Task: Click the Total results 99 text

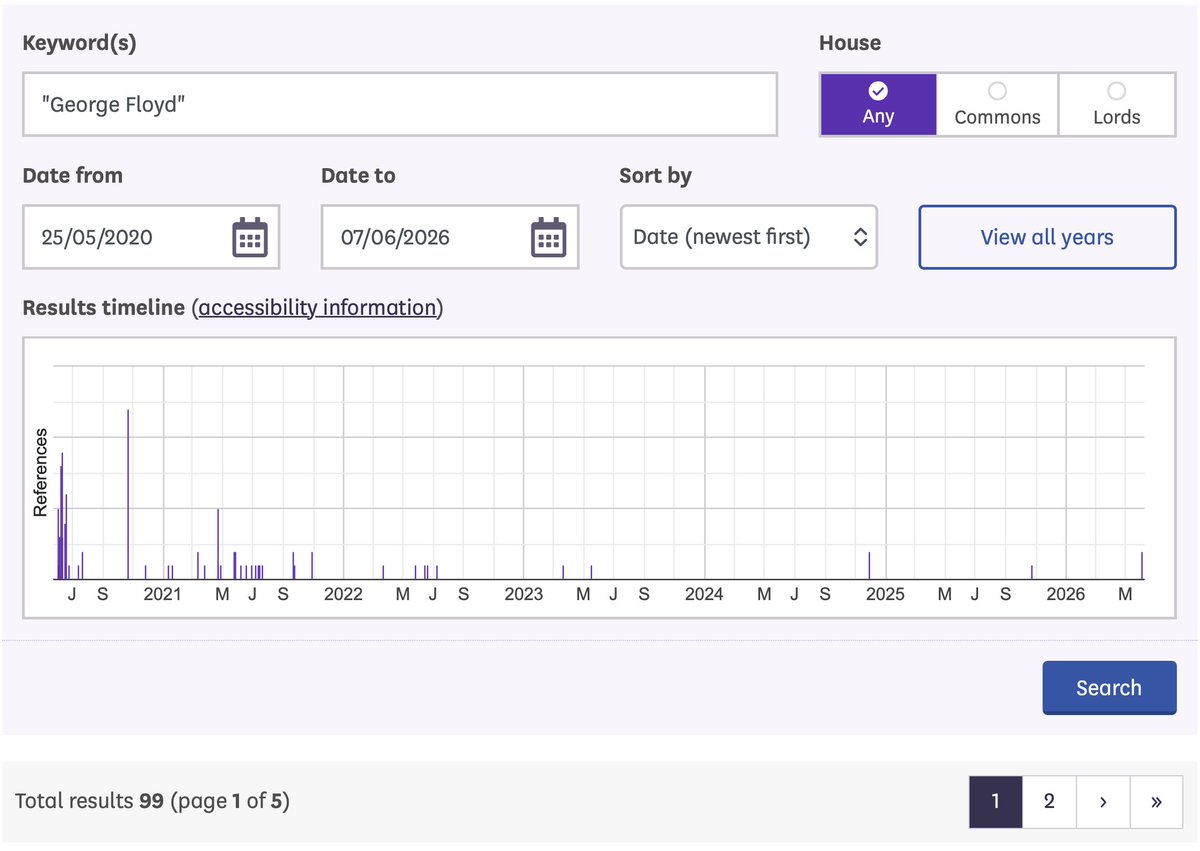Action: (x=89, y=801)
